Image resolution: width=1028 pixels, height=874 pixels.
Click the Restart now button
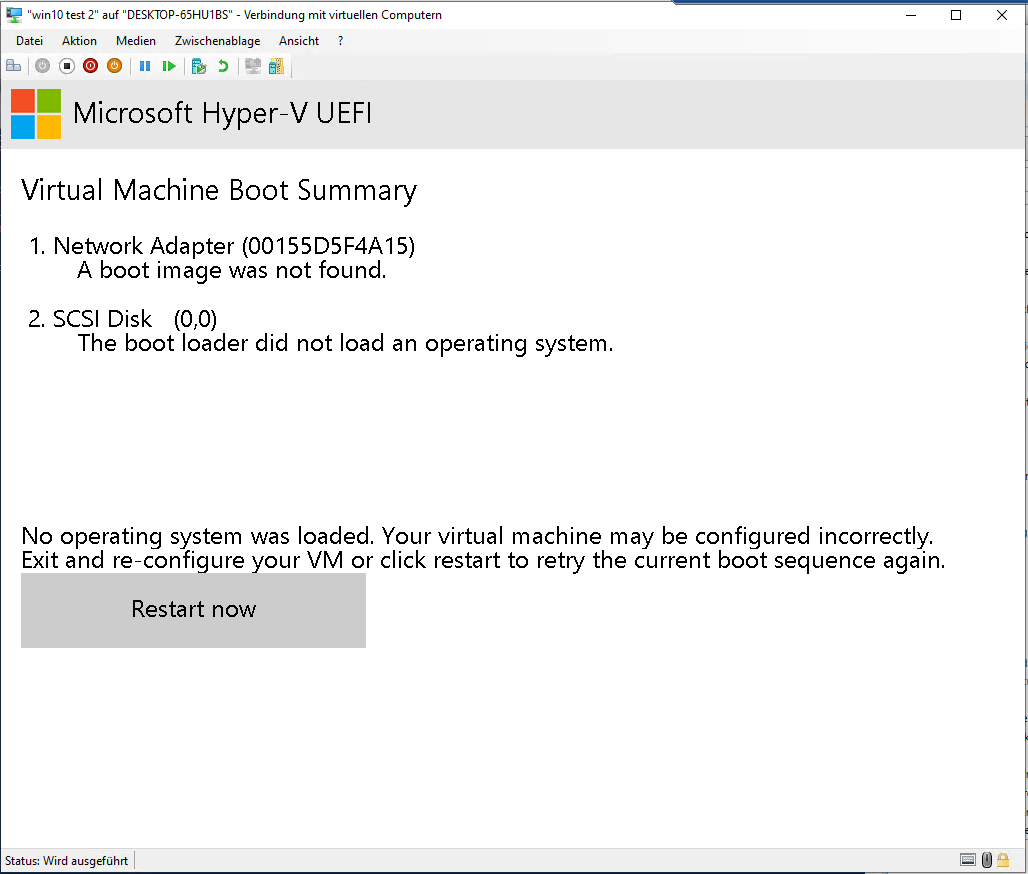click(x=193, y=610)
